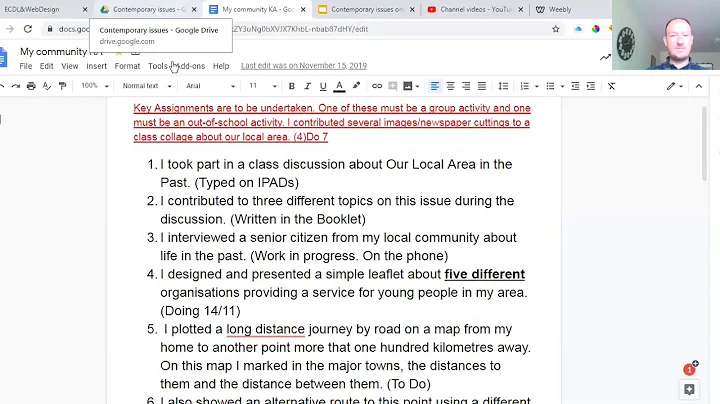This screenshot has width=720, height=404.
Task: Switch to the Weebly browser tab
Action: [560, 9]
